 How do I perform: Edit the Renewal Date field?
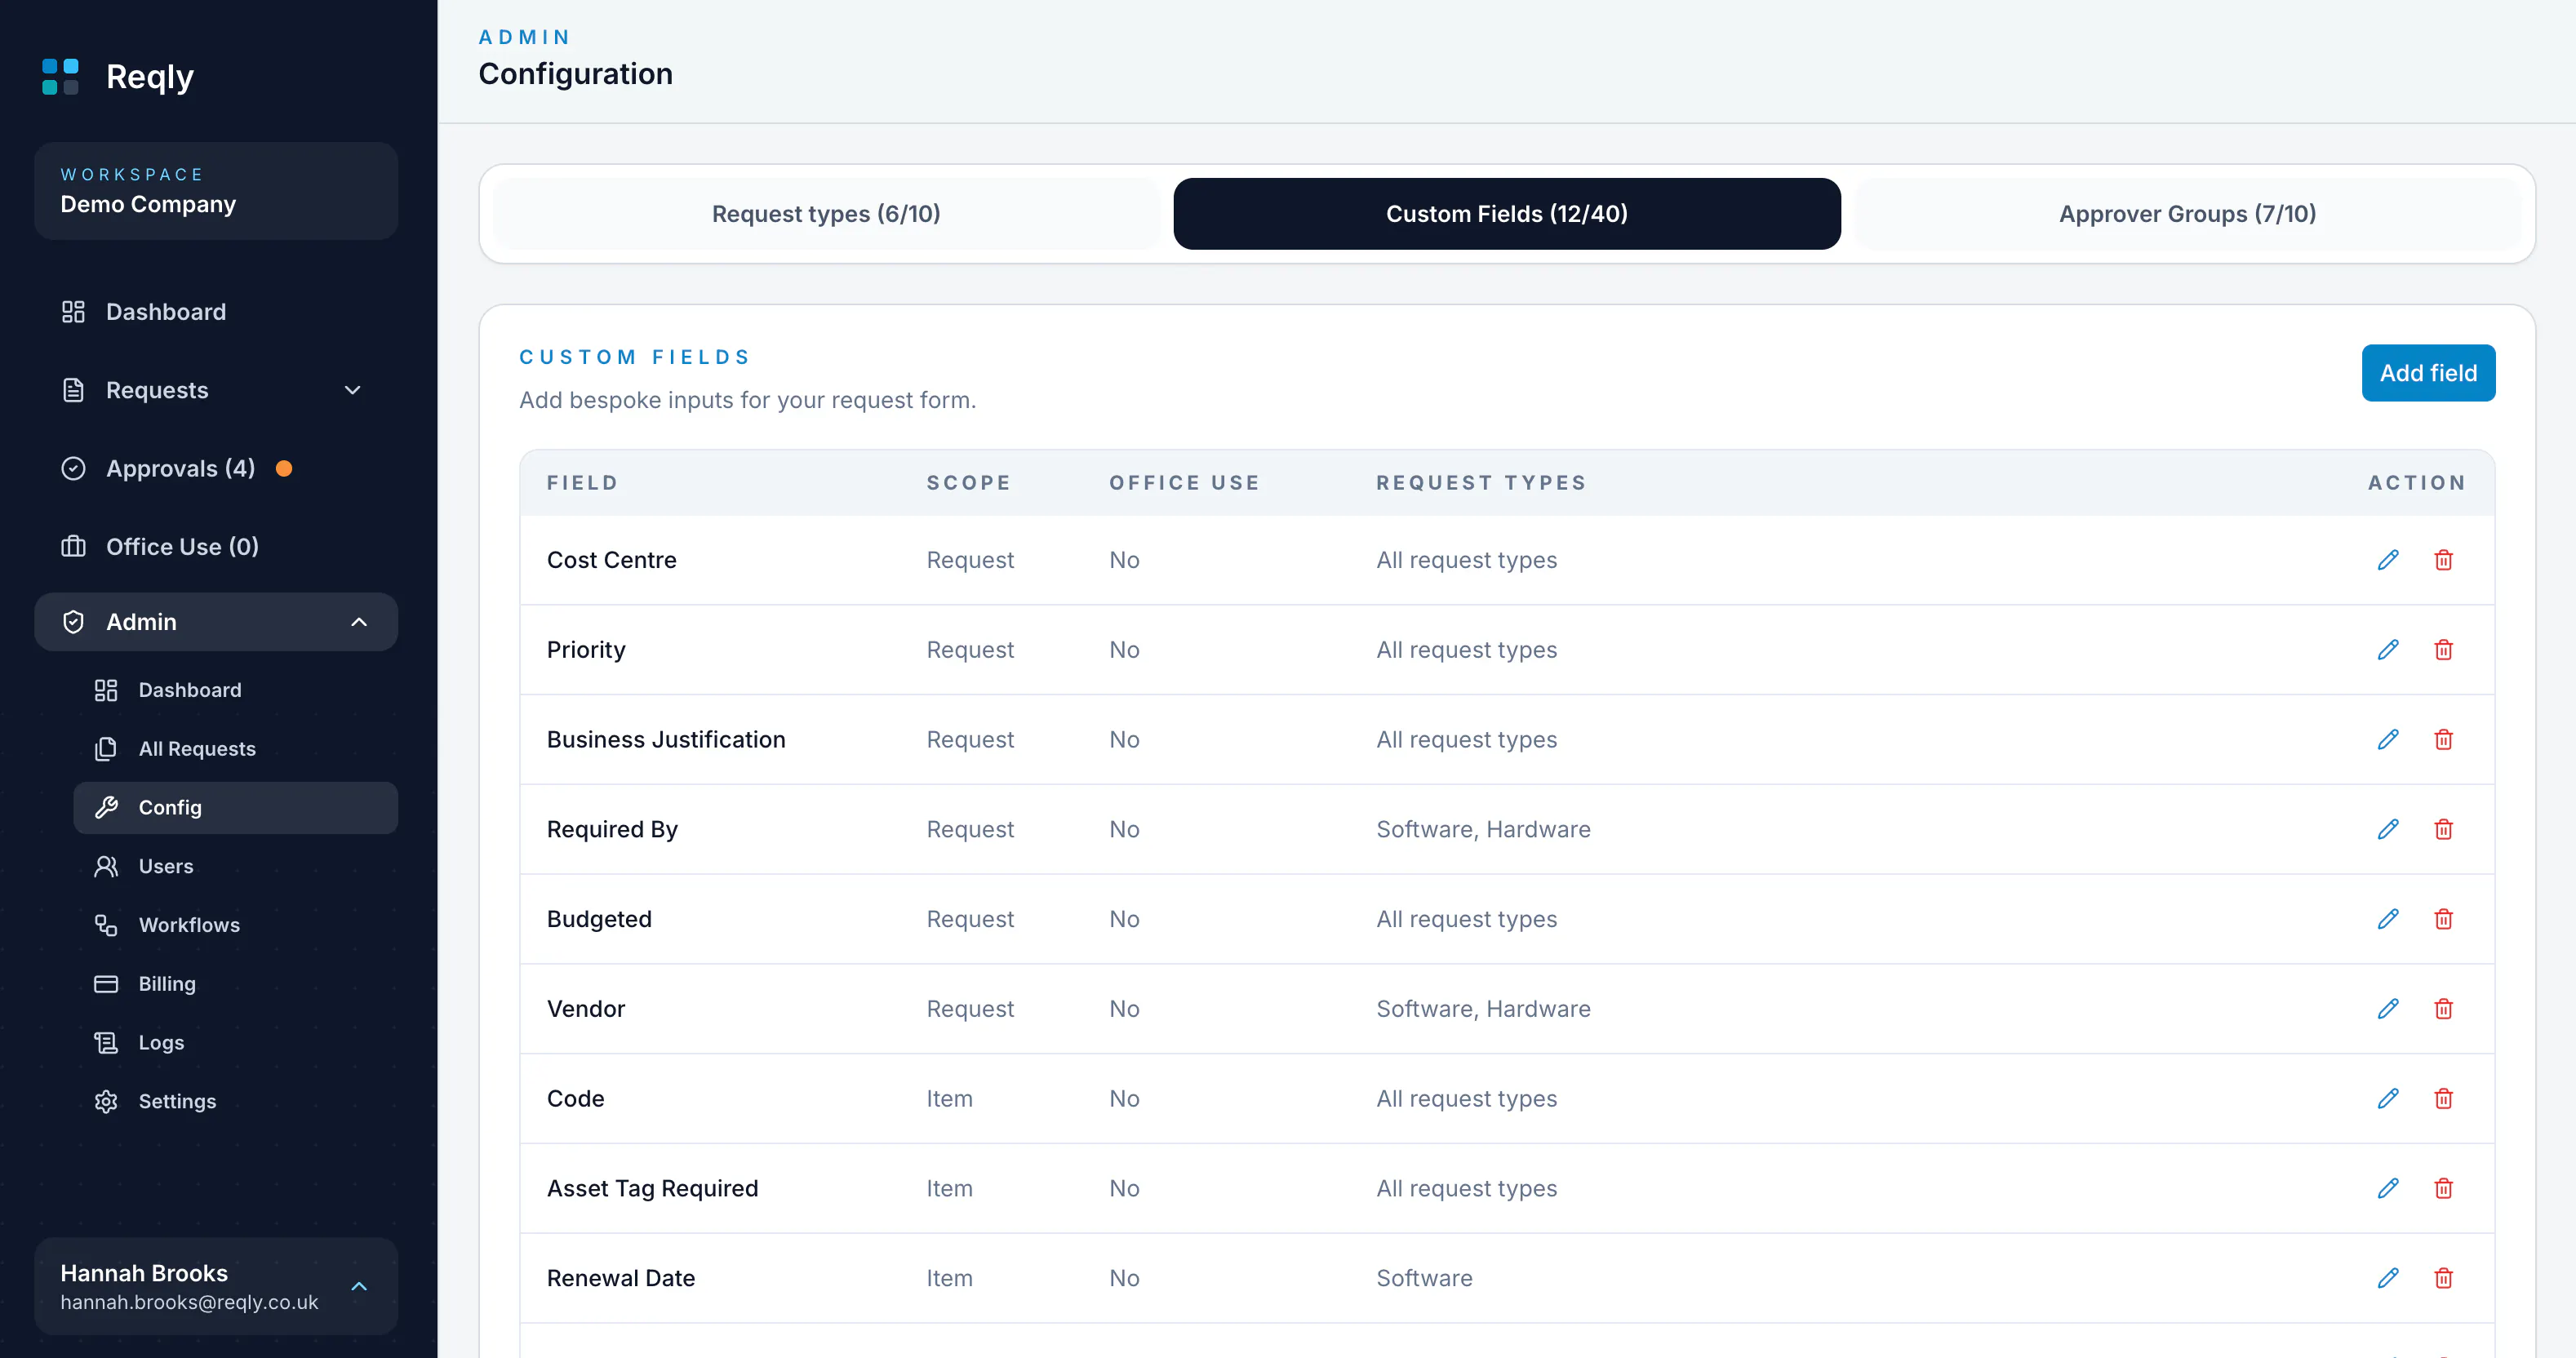pos(2388,1278)
